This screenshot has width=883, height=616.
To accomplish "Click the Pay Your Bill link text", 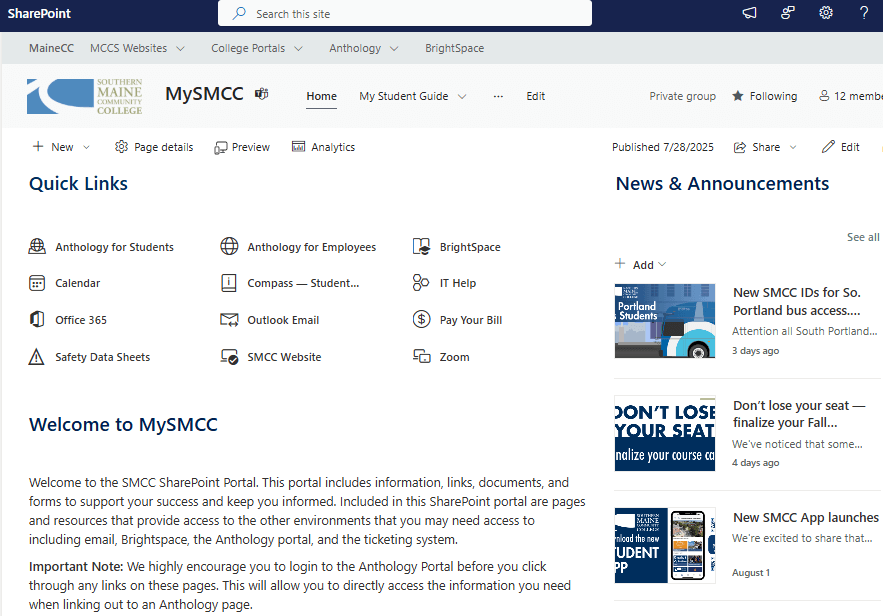I will click(x=471, y=320).
